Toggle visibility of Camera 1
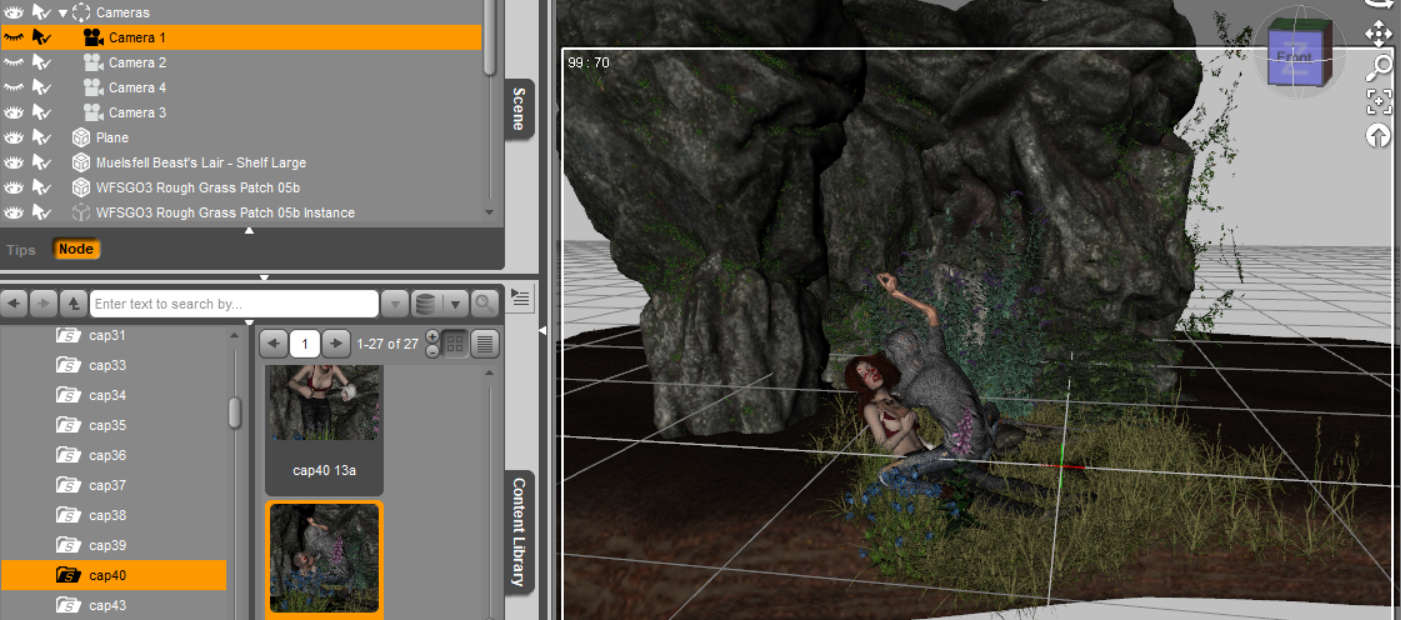The image size is (1401, 620). pos(13,38)
